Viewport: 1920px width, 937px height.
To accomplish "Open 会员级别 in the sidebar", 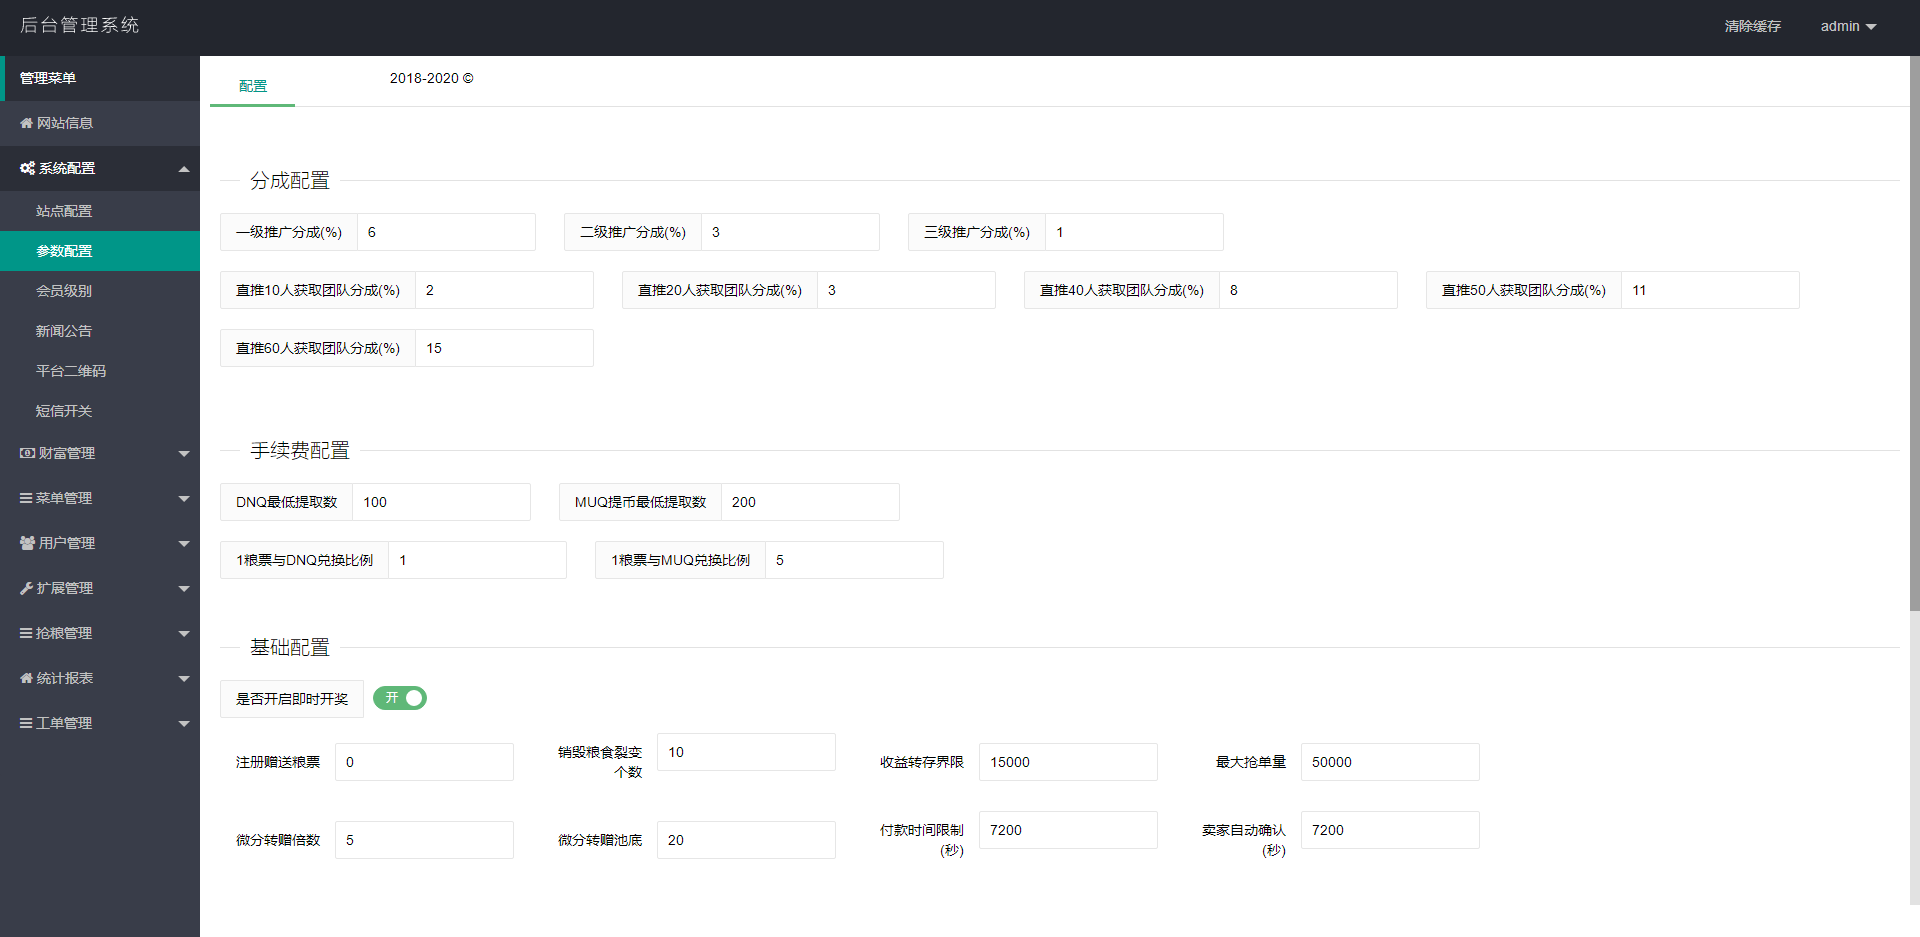I will pos(100,291).
